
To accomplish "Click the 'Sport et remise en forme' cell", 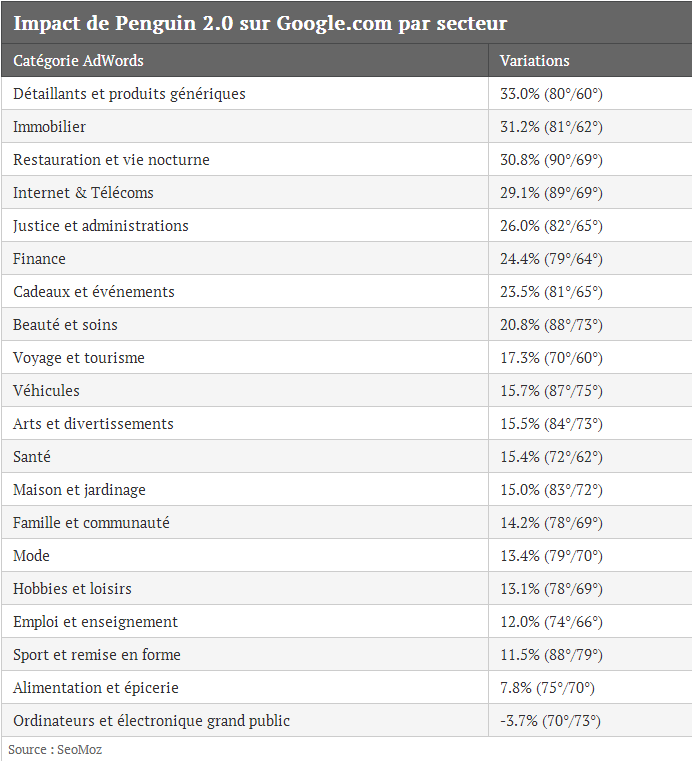I will coord(245,654).
